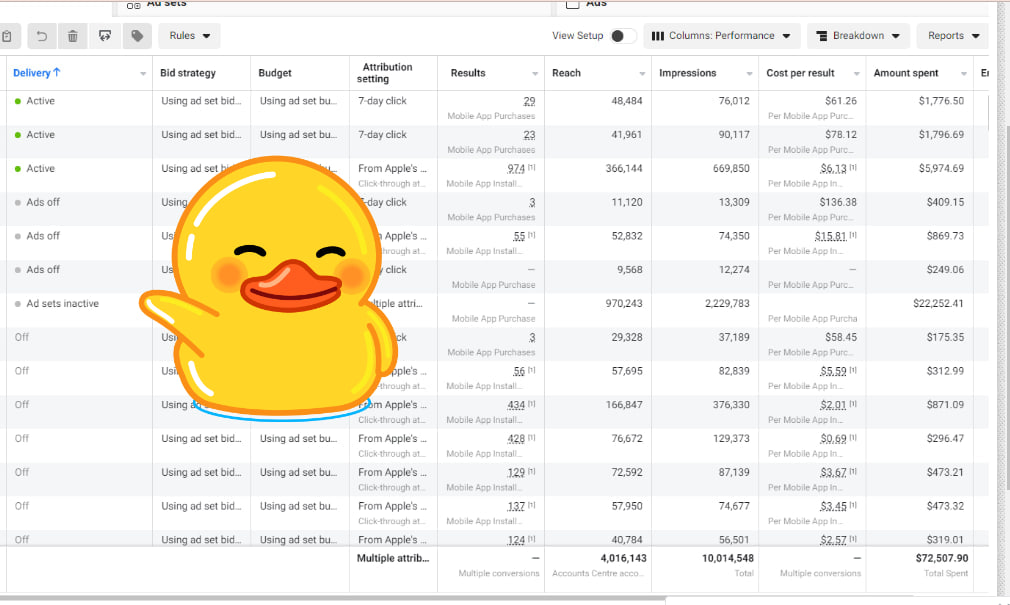This screenshot has width=1010, height=605.
Task: Click the footnote marker next to the $6.13 cost
Action: [853, 167]
